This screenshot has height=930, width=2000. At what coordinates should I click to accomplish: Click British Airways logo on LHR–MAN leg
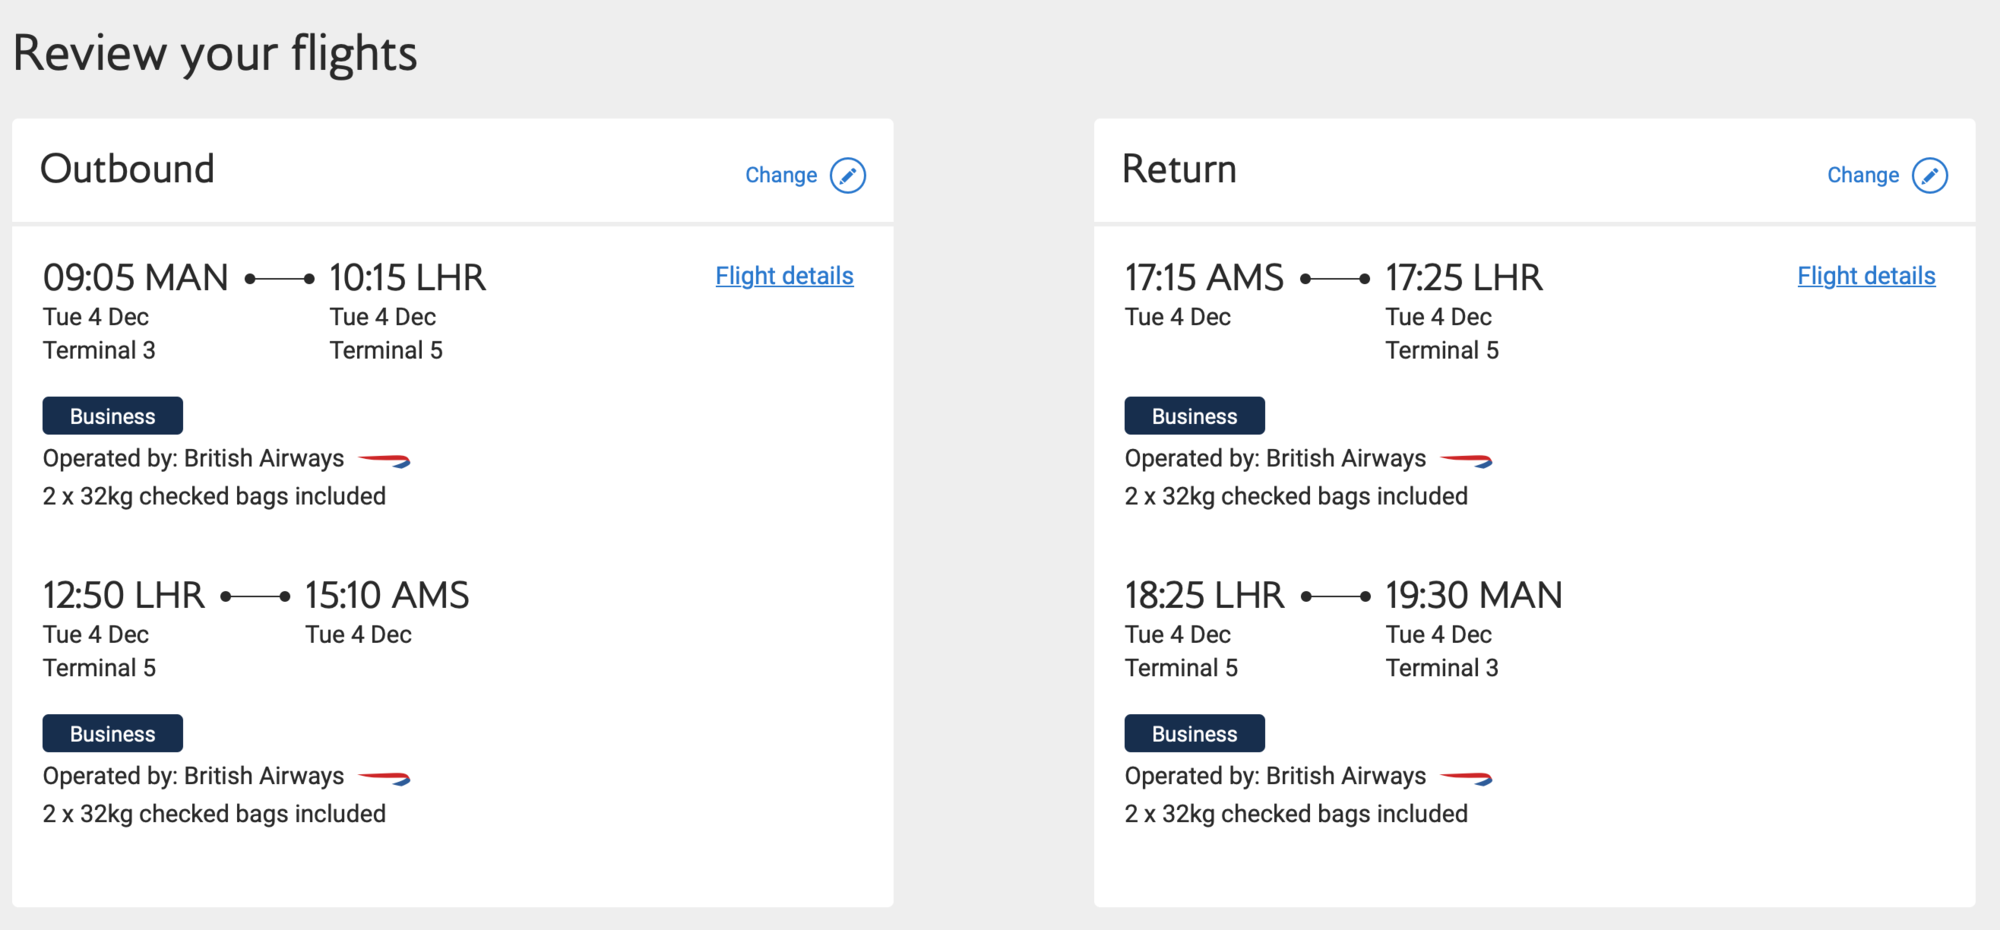[x=1467, y=778]
